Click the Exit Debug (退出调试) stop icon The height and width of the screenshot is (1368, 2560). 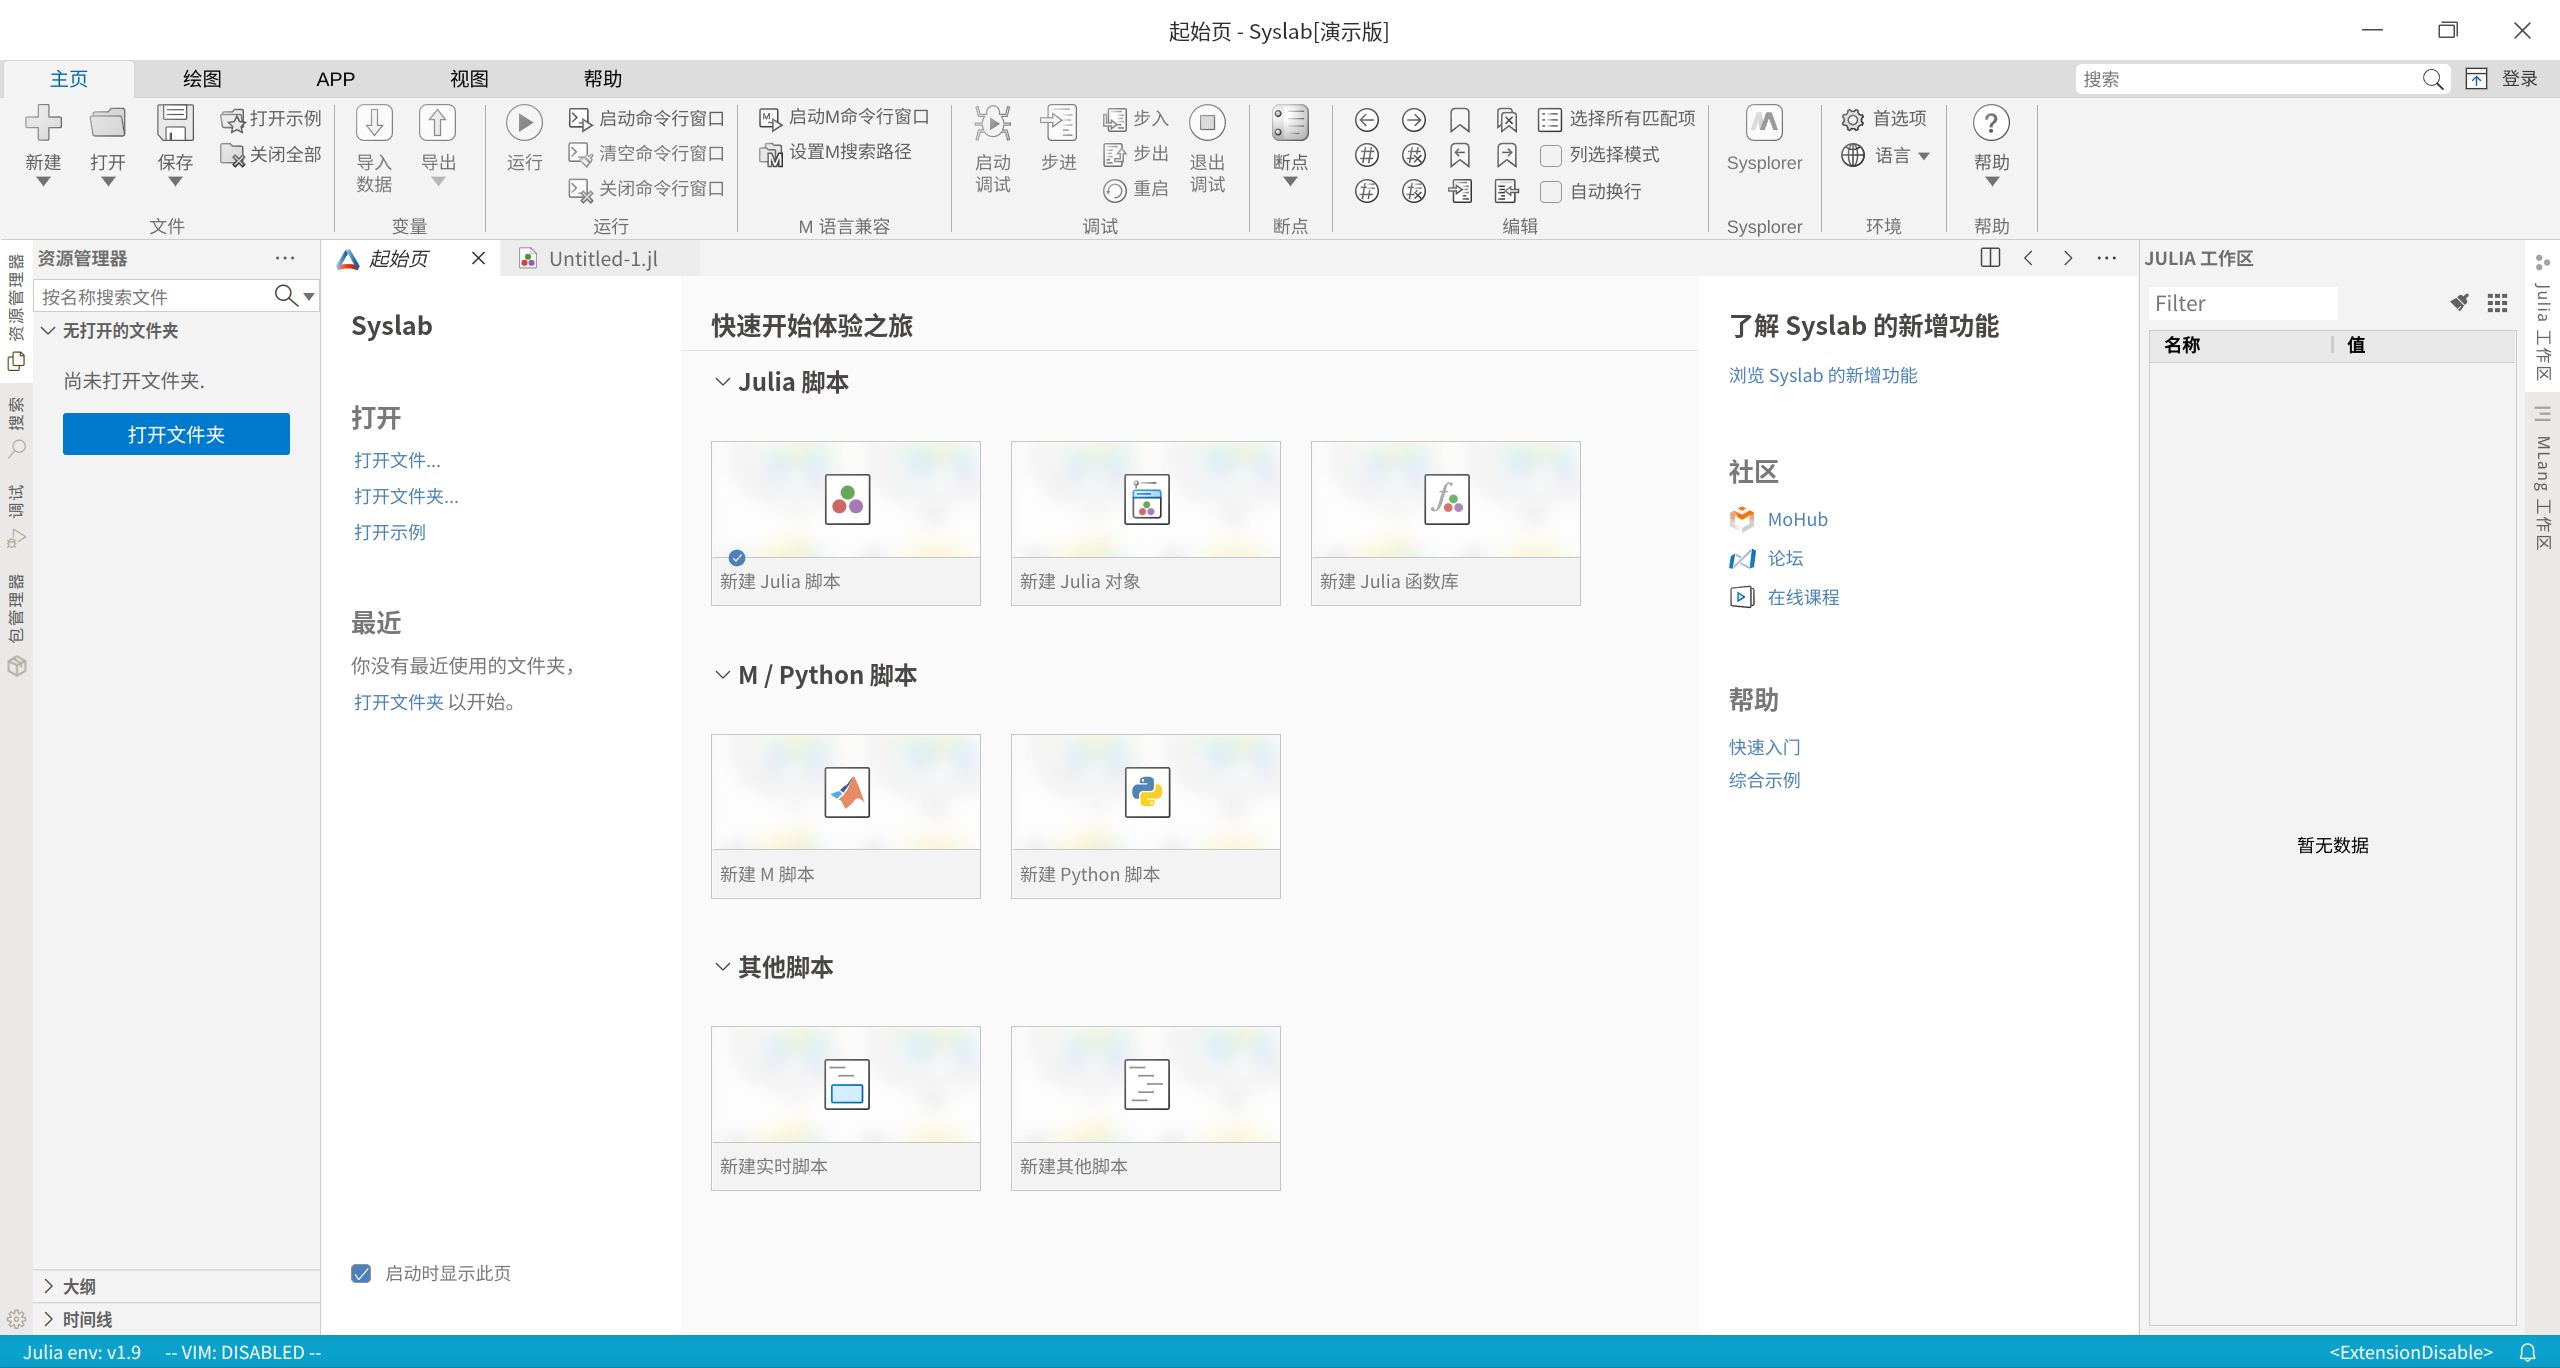pyautogui.click(x=1207, y=123)
